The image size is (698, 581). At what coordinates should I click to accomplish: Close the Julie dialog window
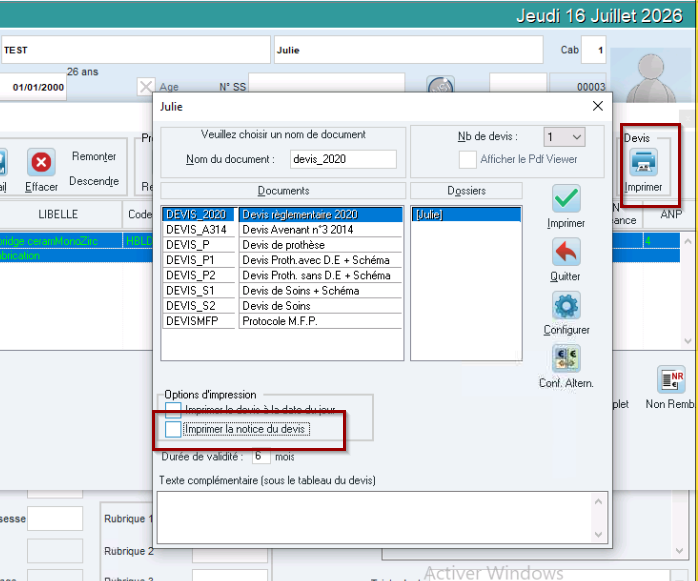tap(598, 106)
